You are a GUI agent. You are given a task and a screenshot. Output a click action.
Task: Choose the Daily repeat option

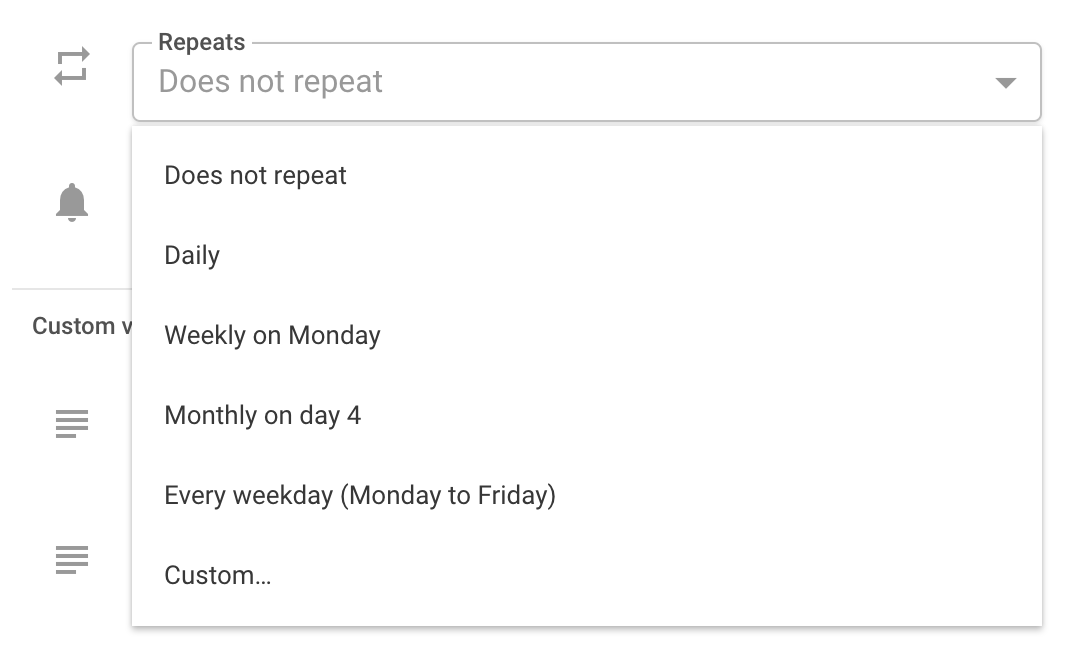click(x=192, y=256)
